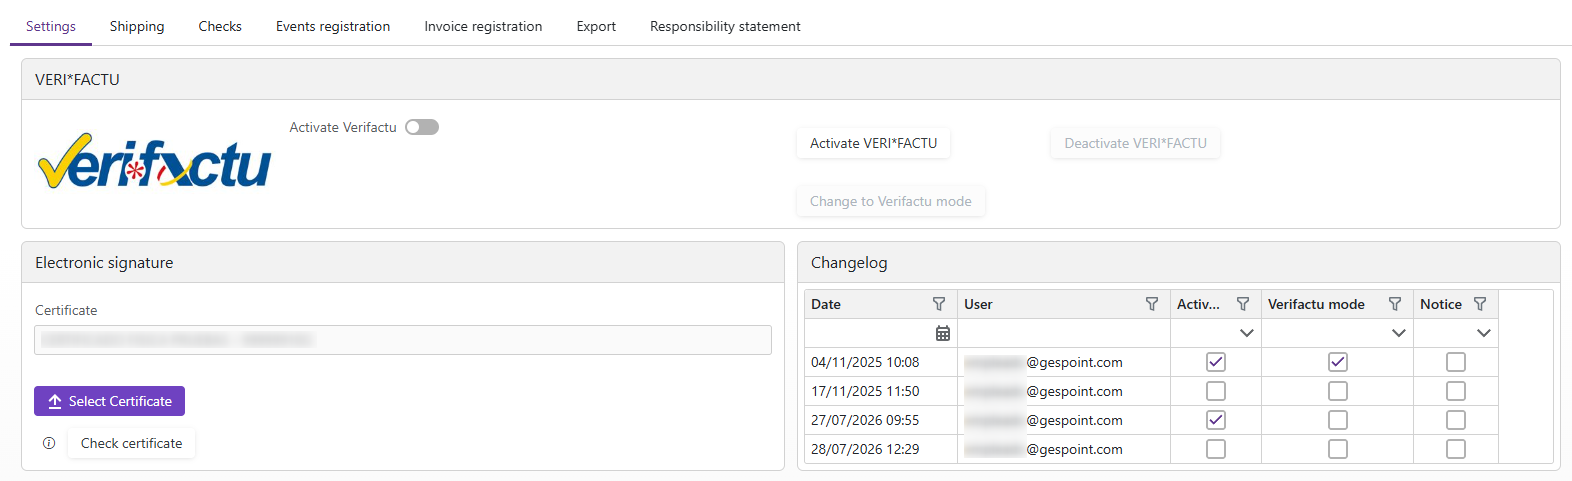The image size is (1572, 481).
Task: Toggle Verifactu mode checkbox for 17/11/2025 11:50
Action: pyautogui.click(x=1338, y=391)
